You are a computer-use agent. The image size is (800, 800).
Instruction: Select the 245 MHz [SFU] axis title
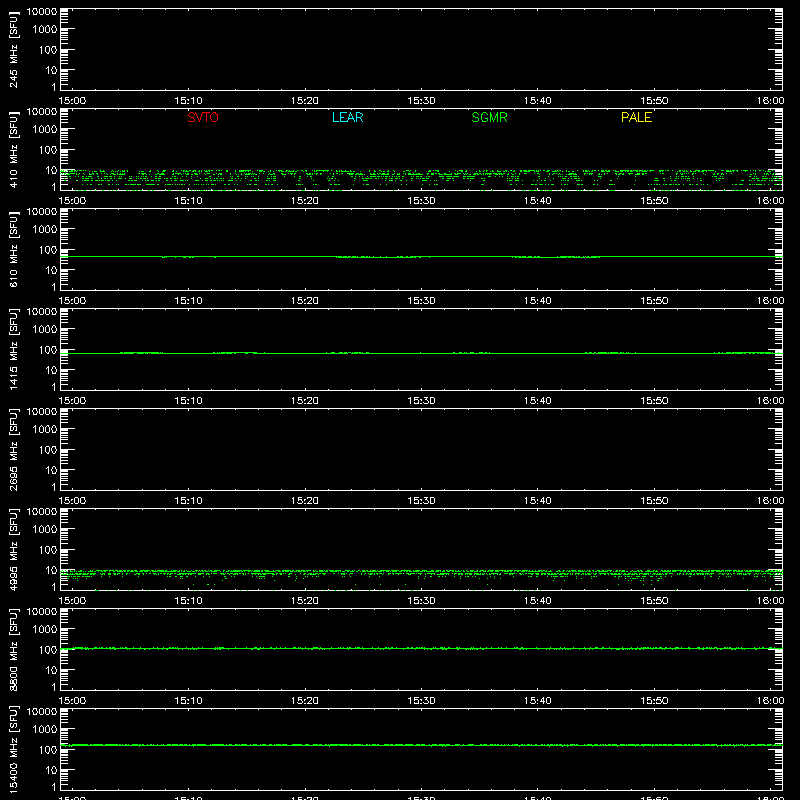tap(13, 49)
